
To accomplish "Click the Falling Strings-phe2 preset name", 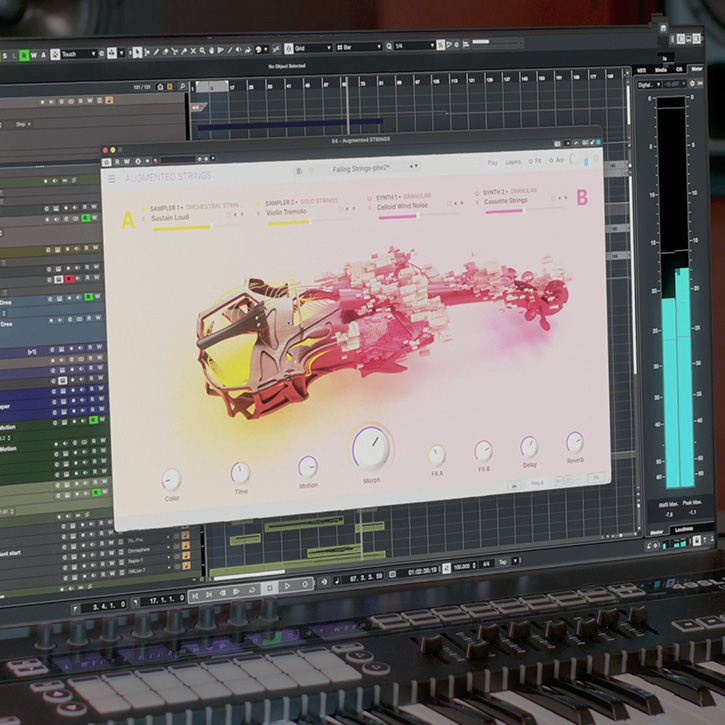I will pyautogui.click(x=361, y=168).
